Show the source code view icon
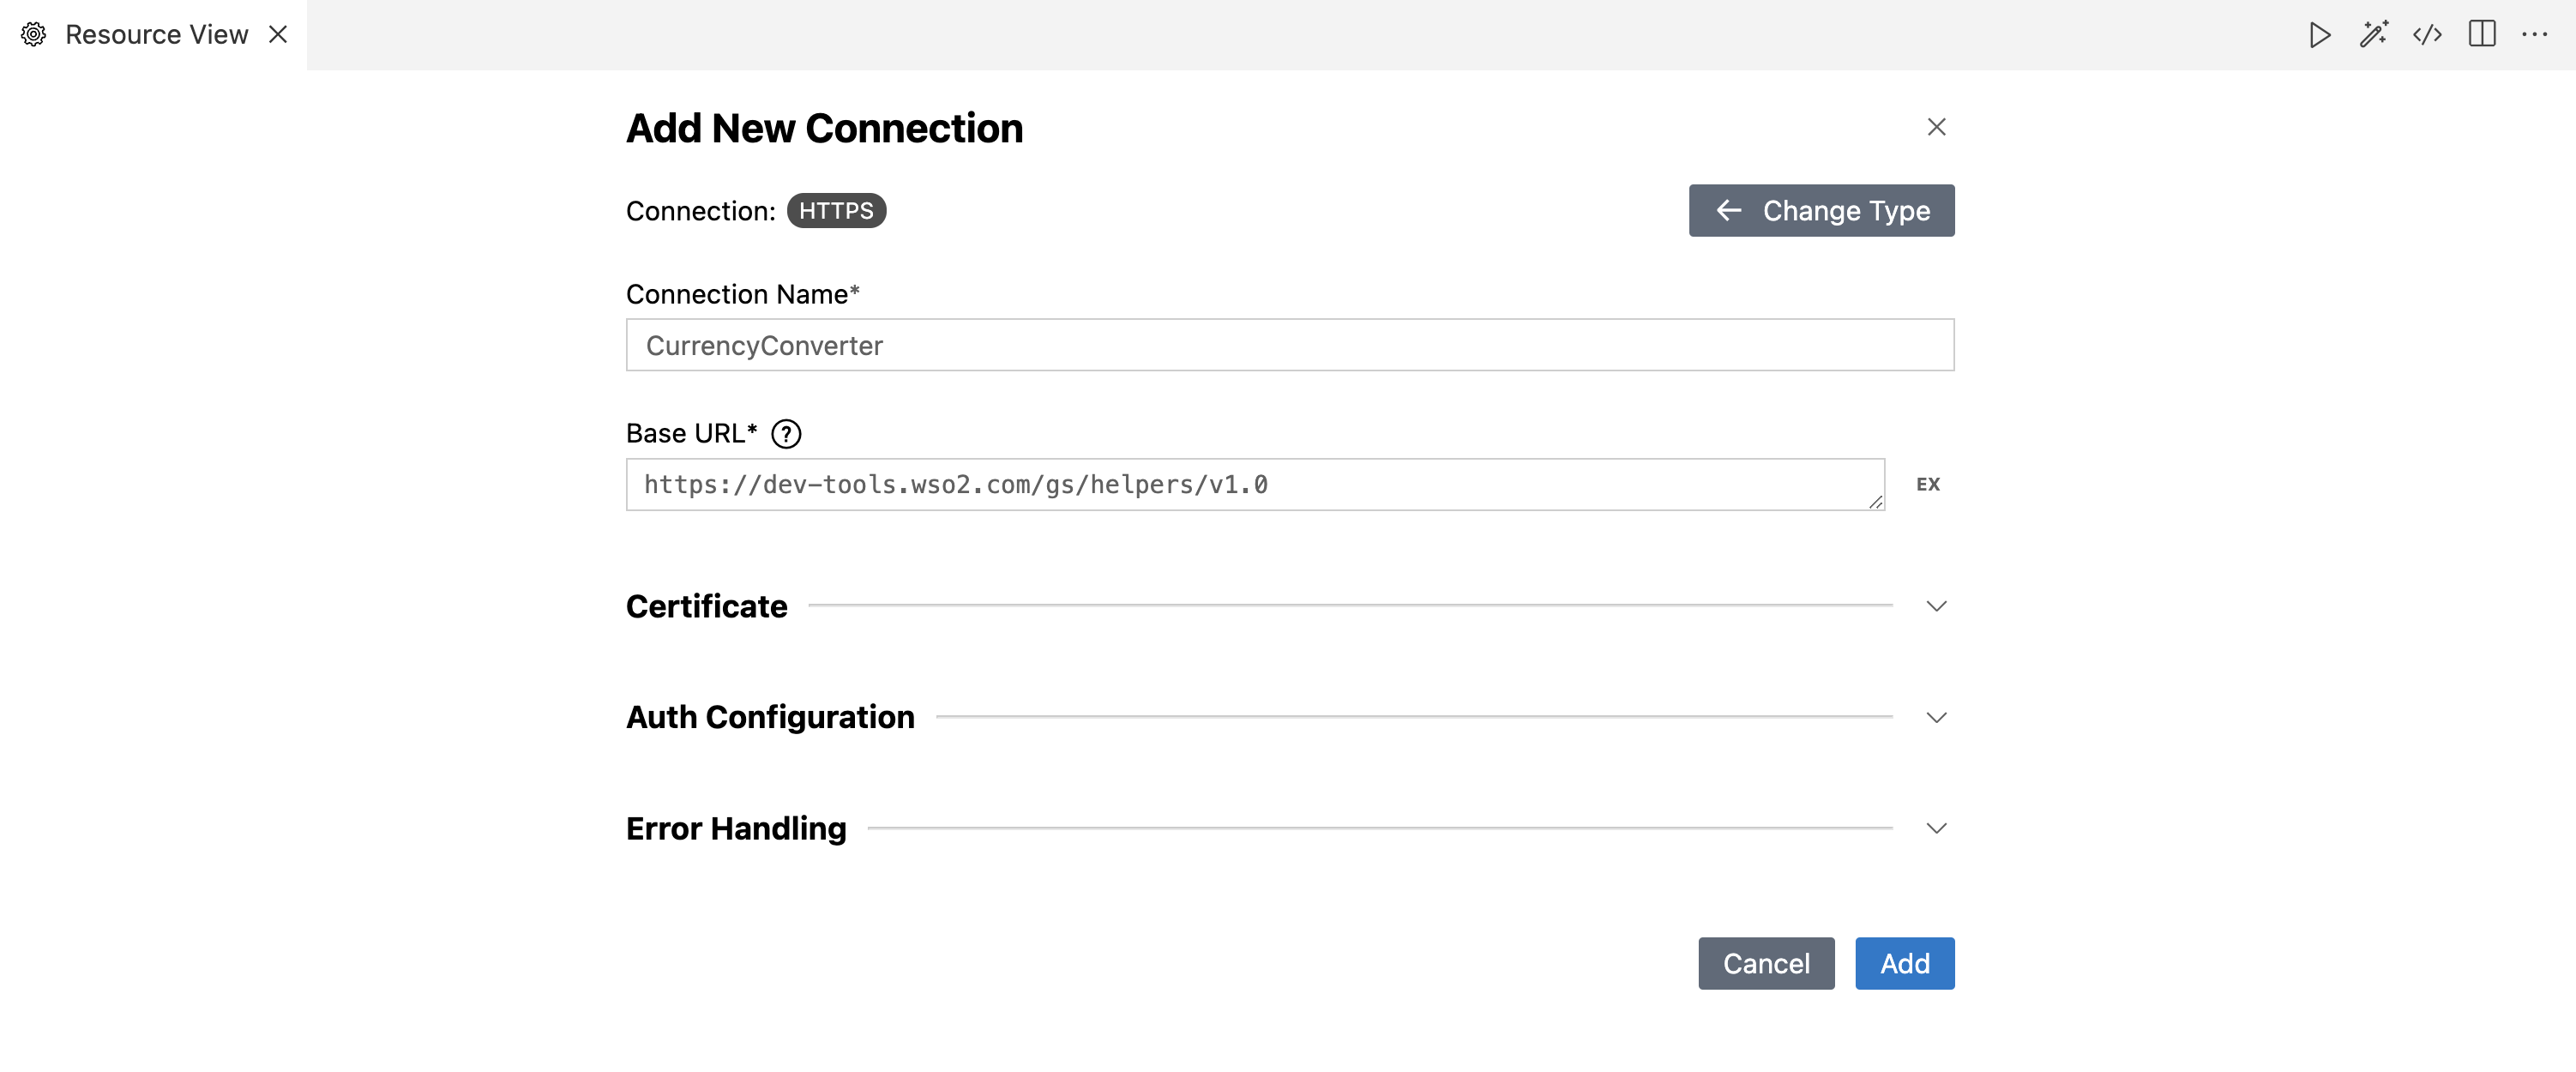This screenshot has height=1072, width=2576. [x=2427, y=35]
